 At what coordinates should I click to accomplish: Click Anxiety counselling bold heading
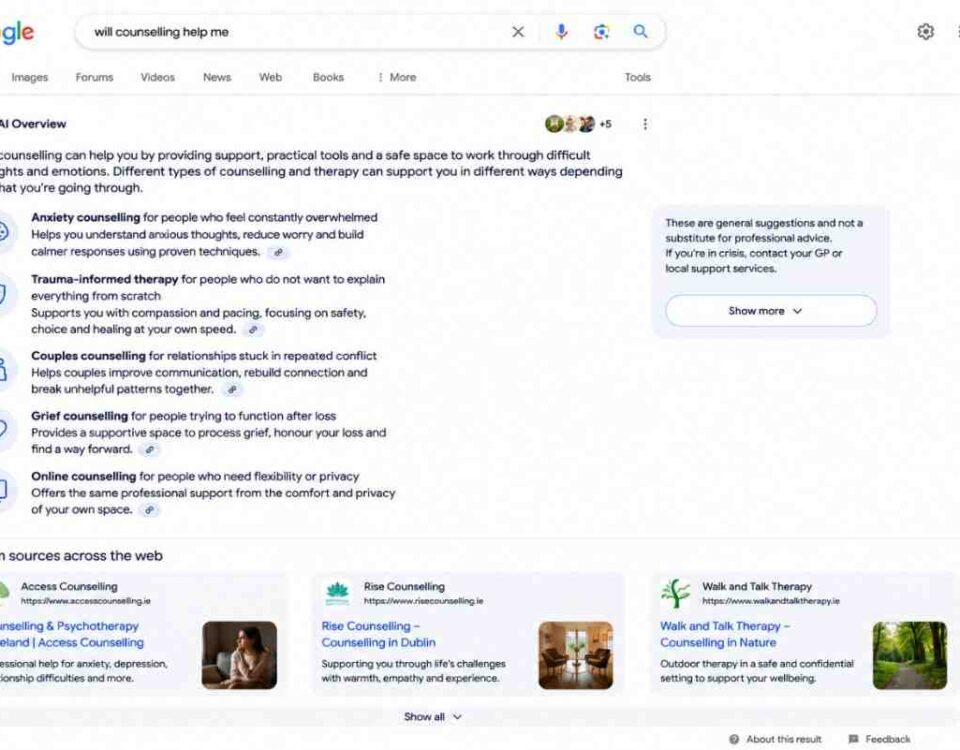pyautogui.click(x=86, y=217)
